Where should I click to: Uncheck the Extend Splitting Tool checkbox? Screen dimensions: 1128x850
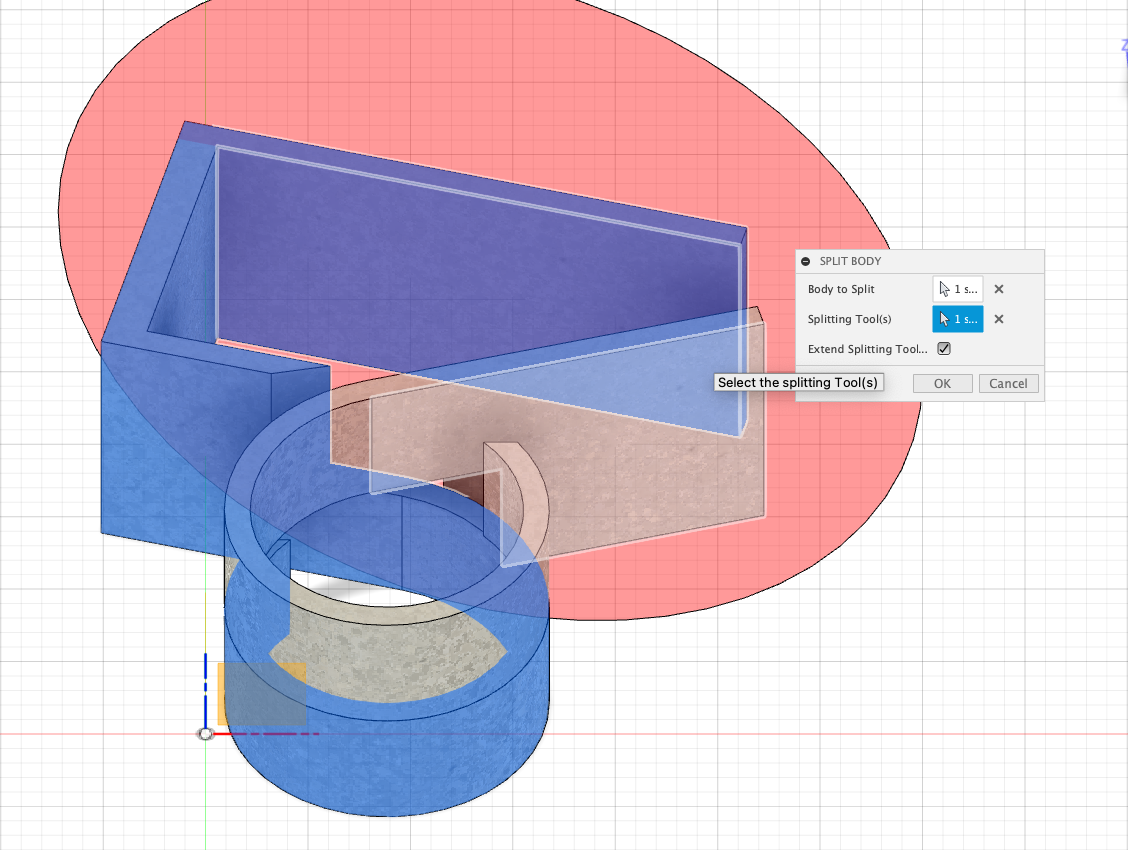(x=943, y=348)
